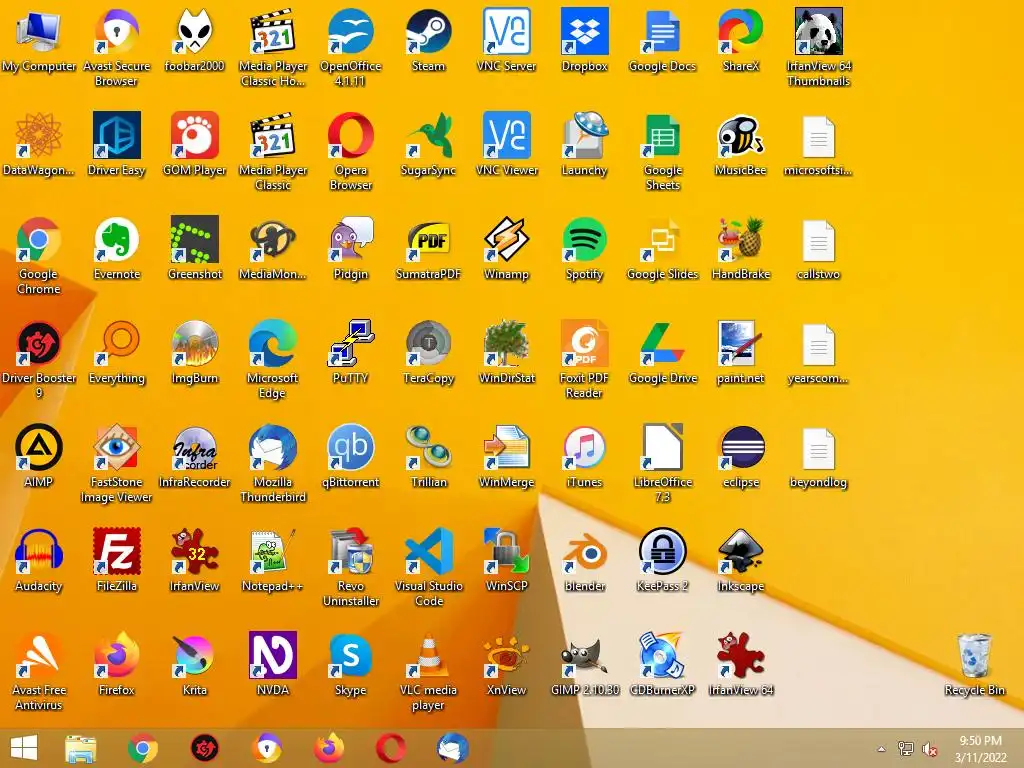The height and width of the screenshot is (768, 1024).
Task: Launch Thunderbird from the taskbar
Action: pos(453,748)
